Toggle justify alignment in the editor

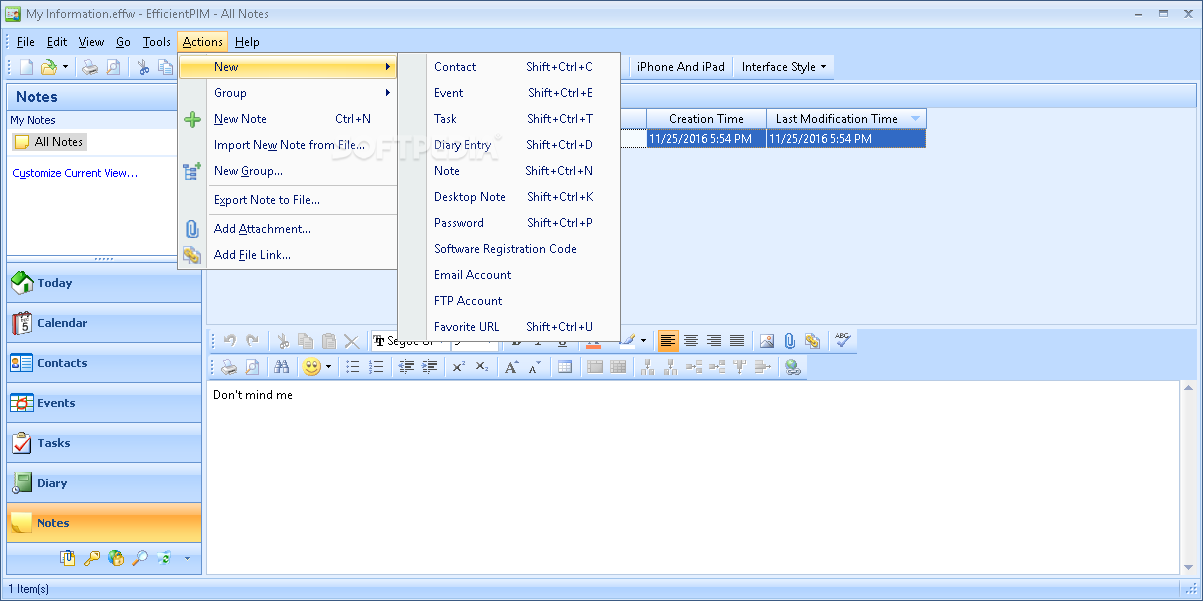click(737, 341)
